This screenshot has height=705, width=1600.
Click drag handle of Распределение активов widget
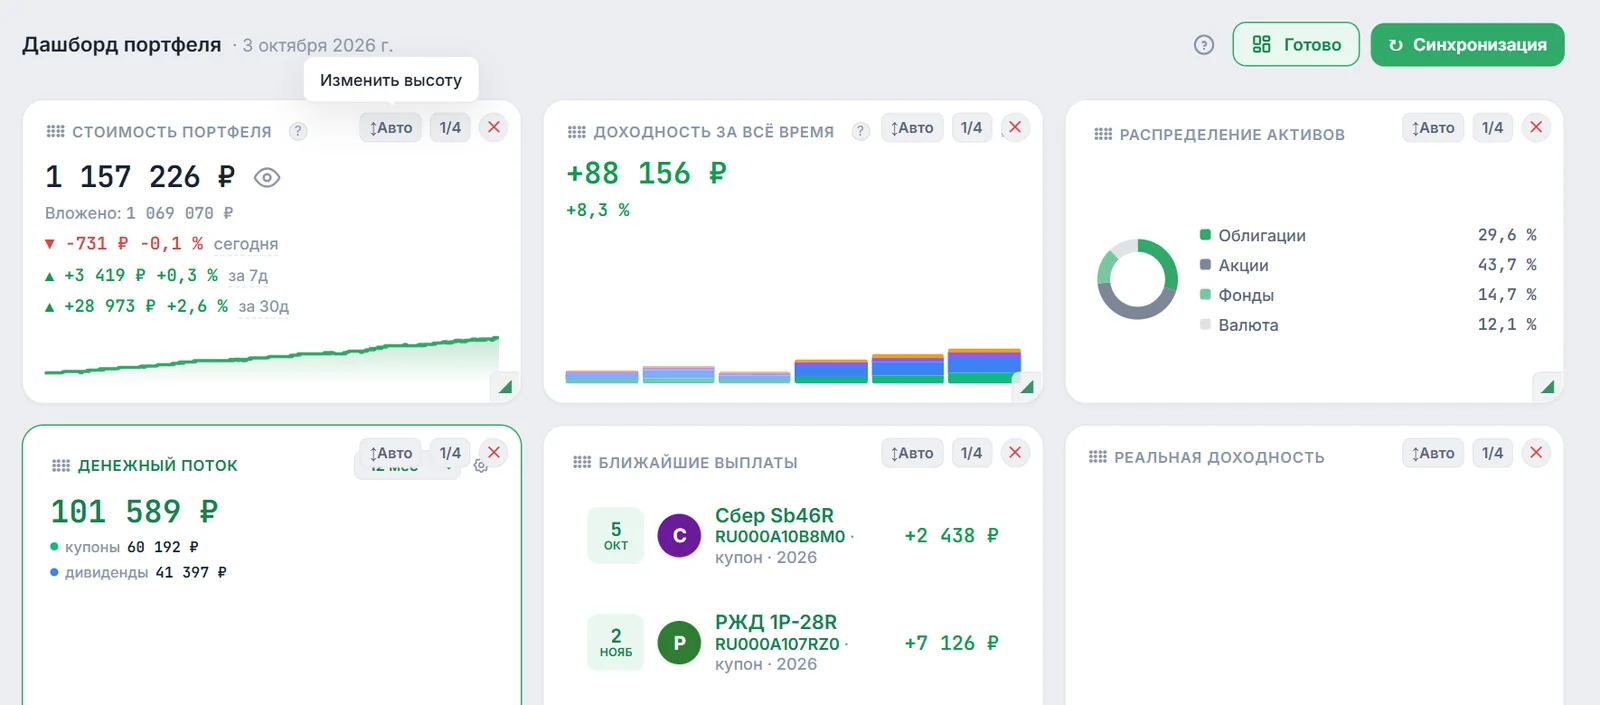(x=1102, y=134)
